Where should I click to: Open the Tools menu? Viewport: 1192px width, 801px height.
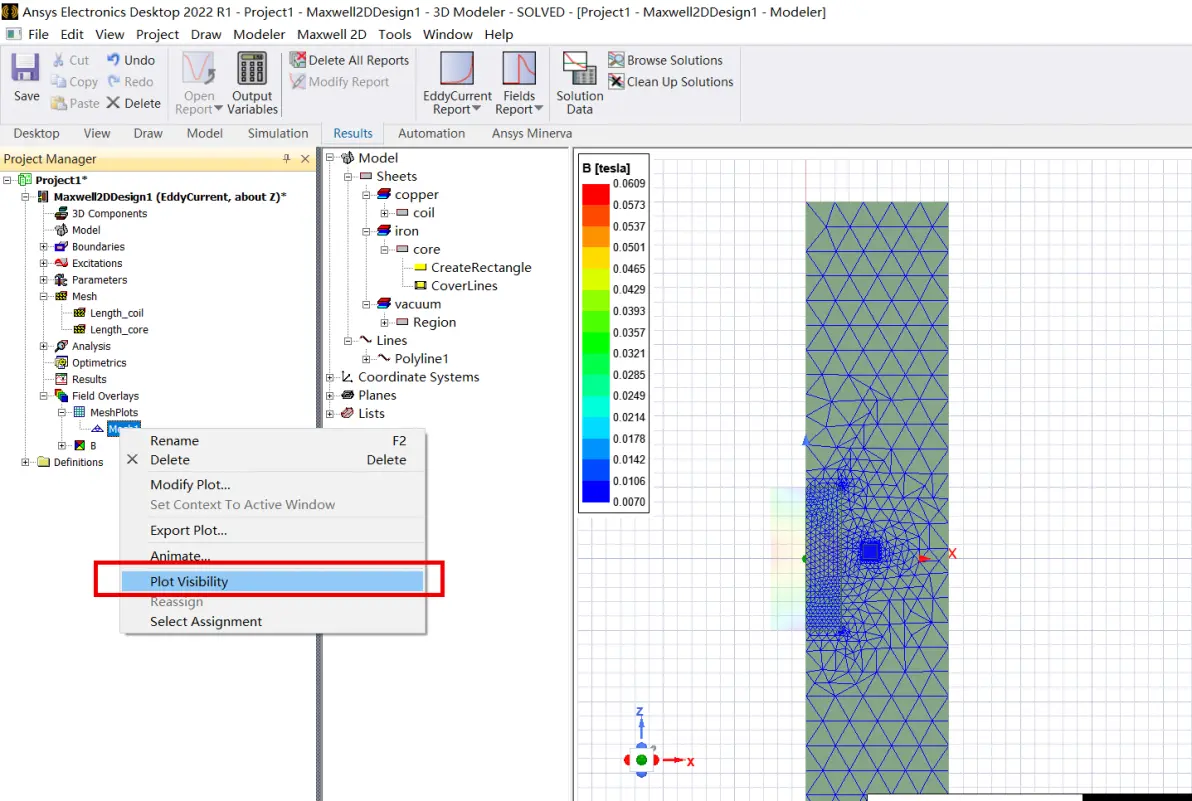[x=395, y=34]
